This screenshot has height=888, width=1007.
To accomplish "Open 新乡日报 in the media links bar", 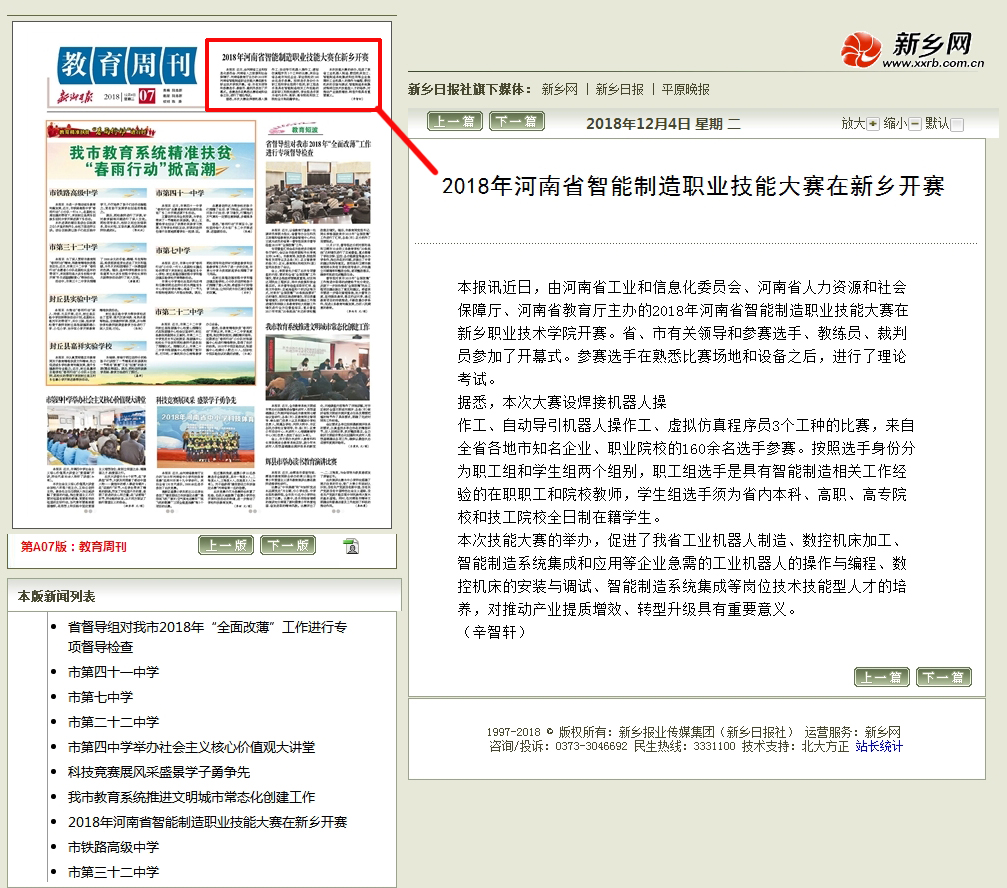I will (x=620, y=89).
